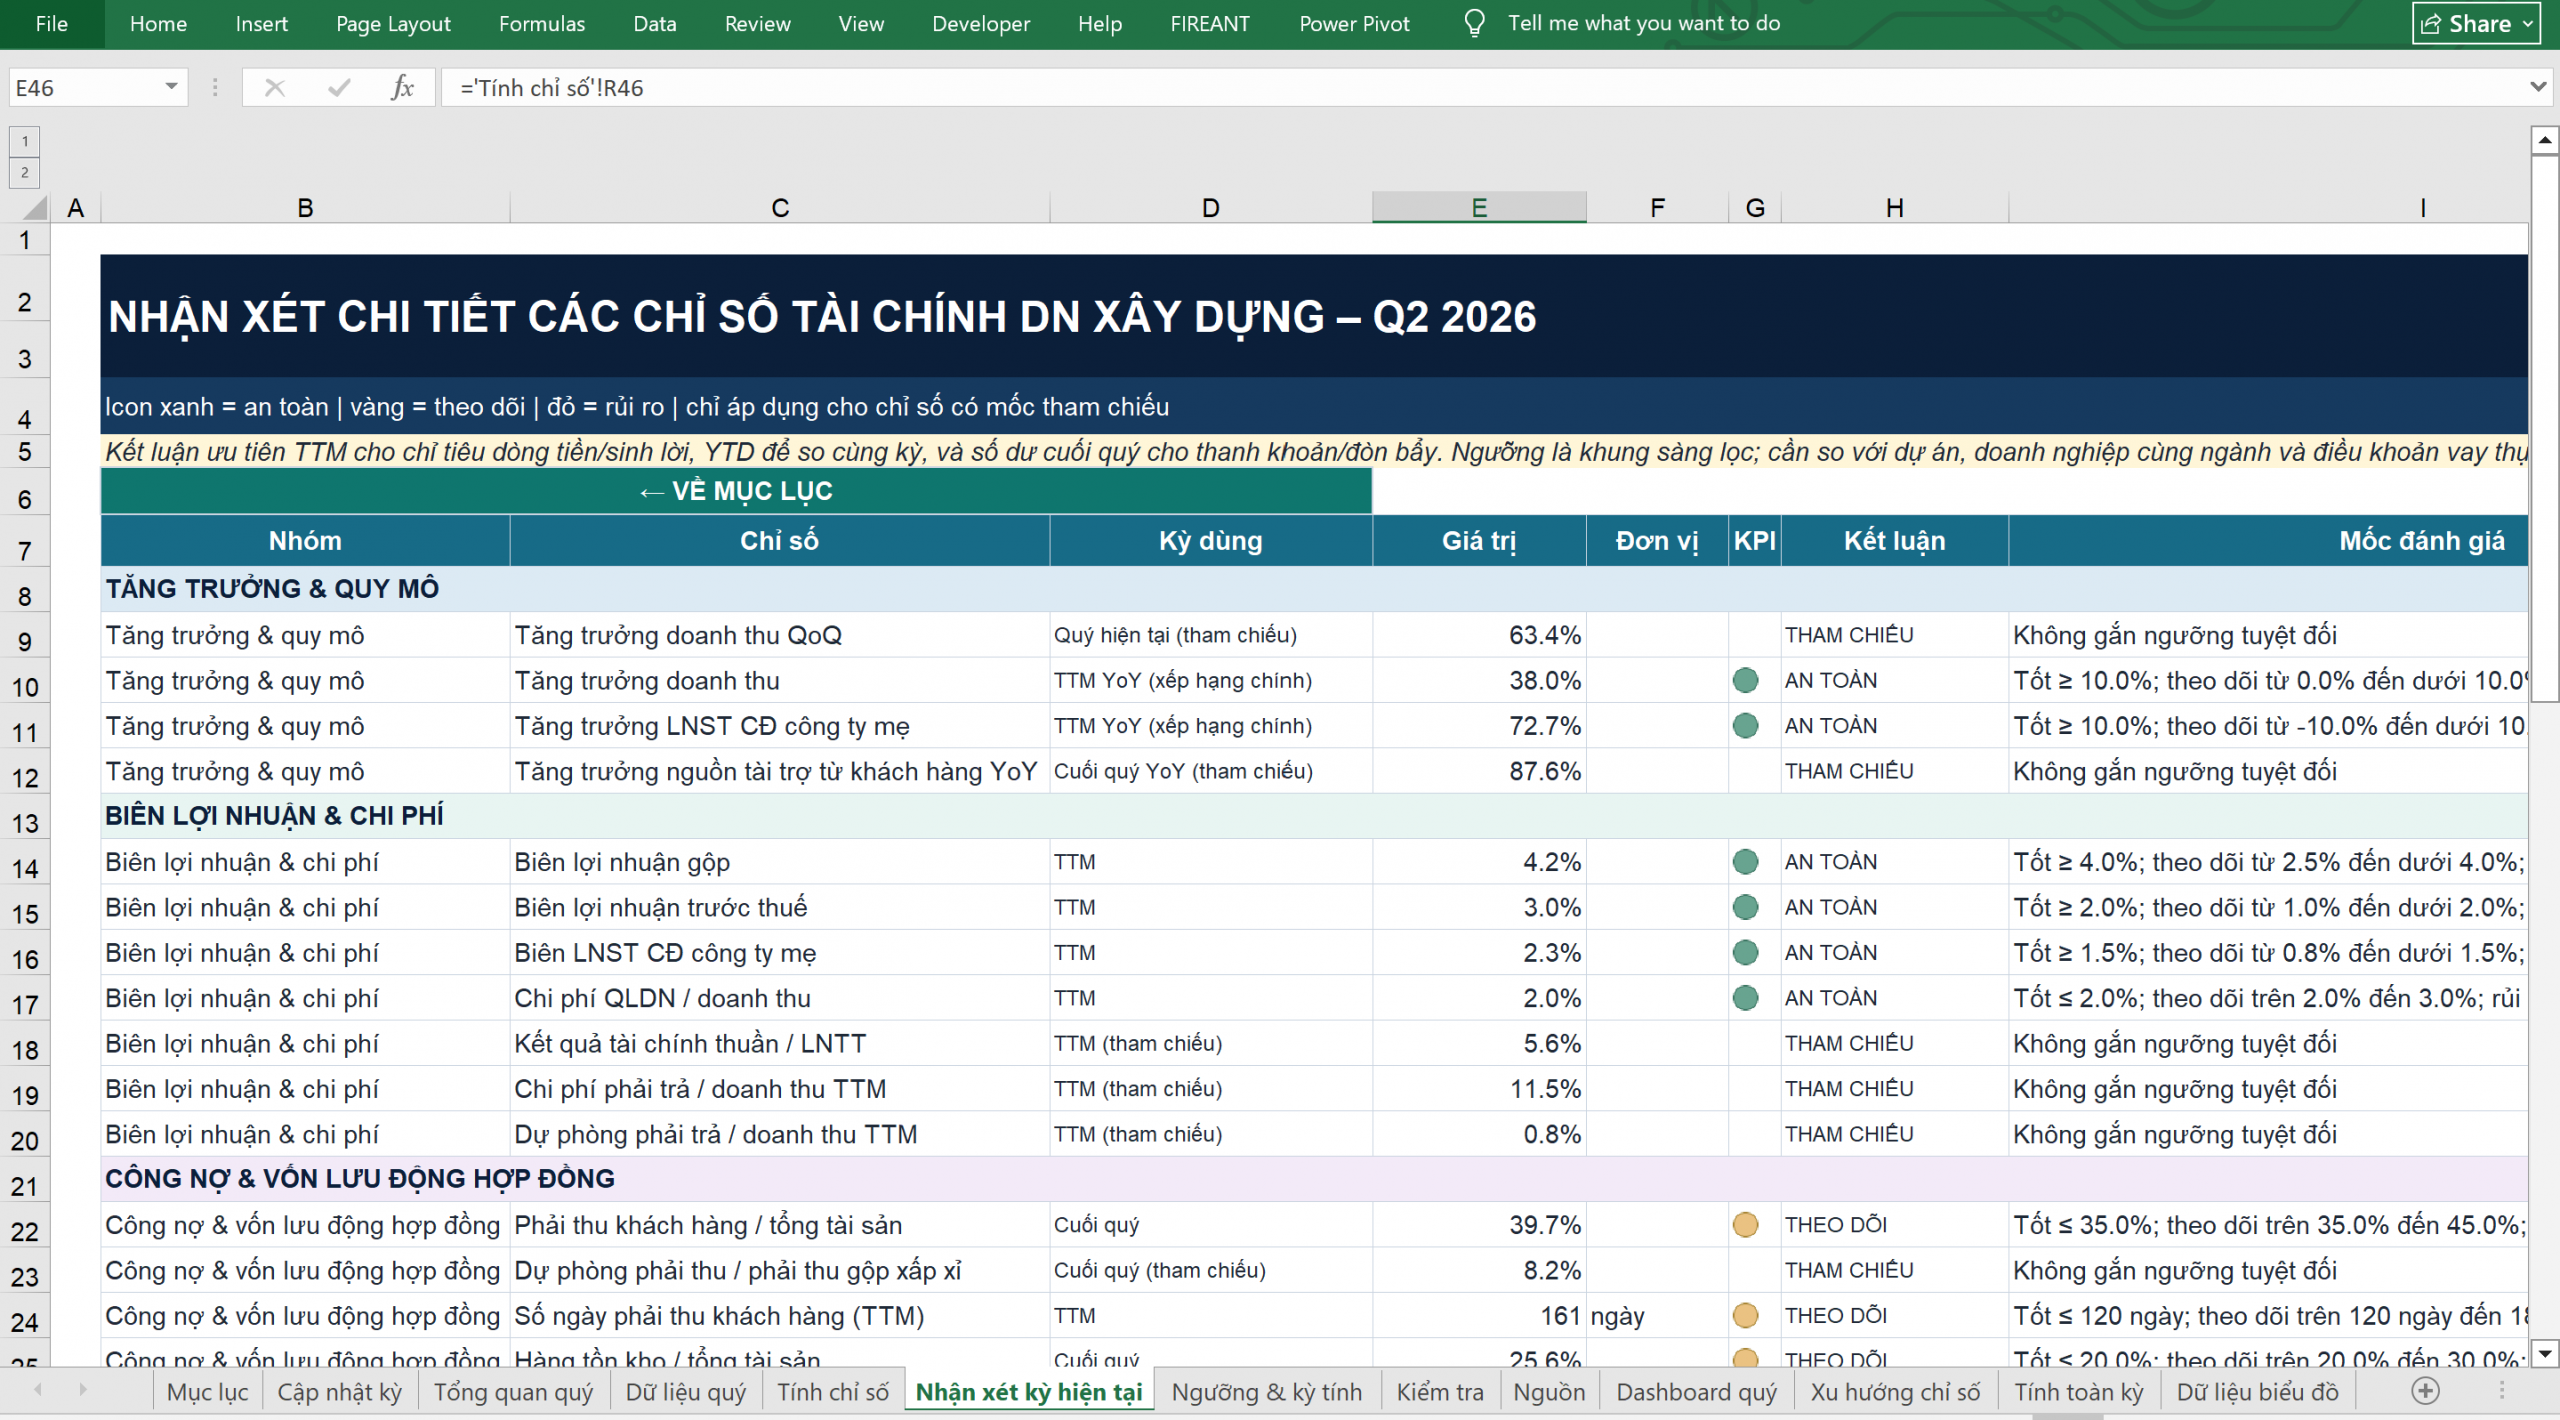Click the vertical scrollbar down arrow
Viewport: 2560px width, 1420px height.
point(2545,1355)
